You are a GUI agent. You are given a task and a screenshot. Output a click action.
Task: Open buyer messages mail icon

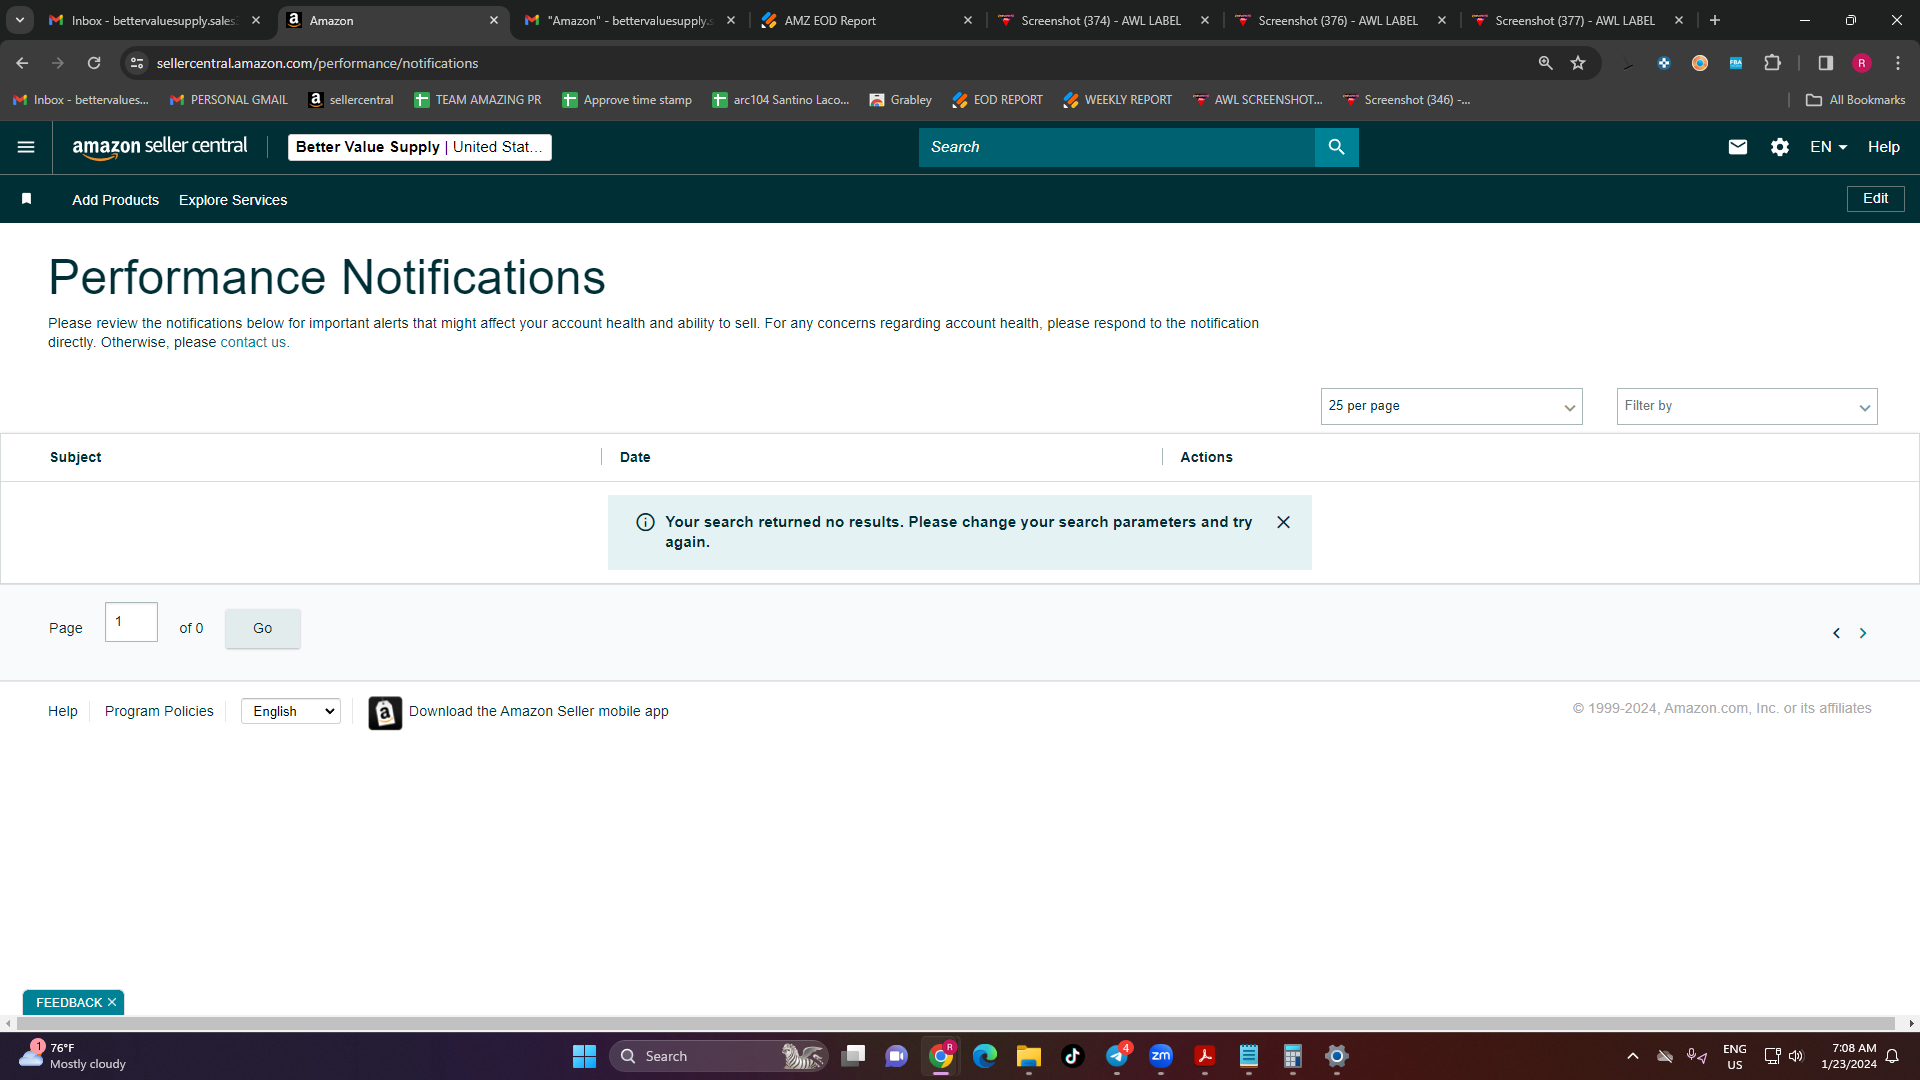point(1738,147)
